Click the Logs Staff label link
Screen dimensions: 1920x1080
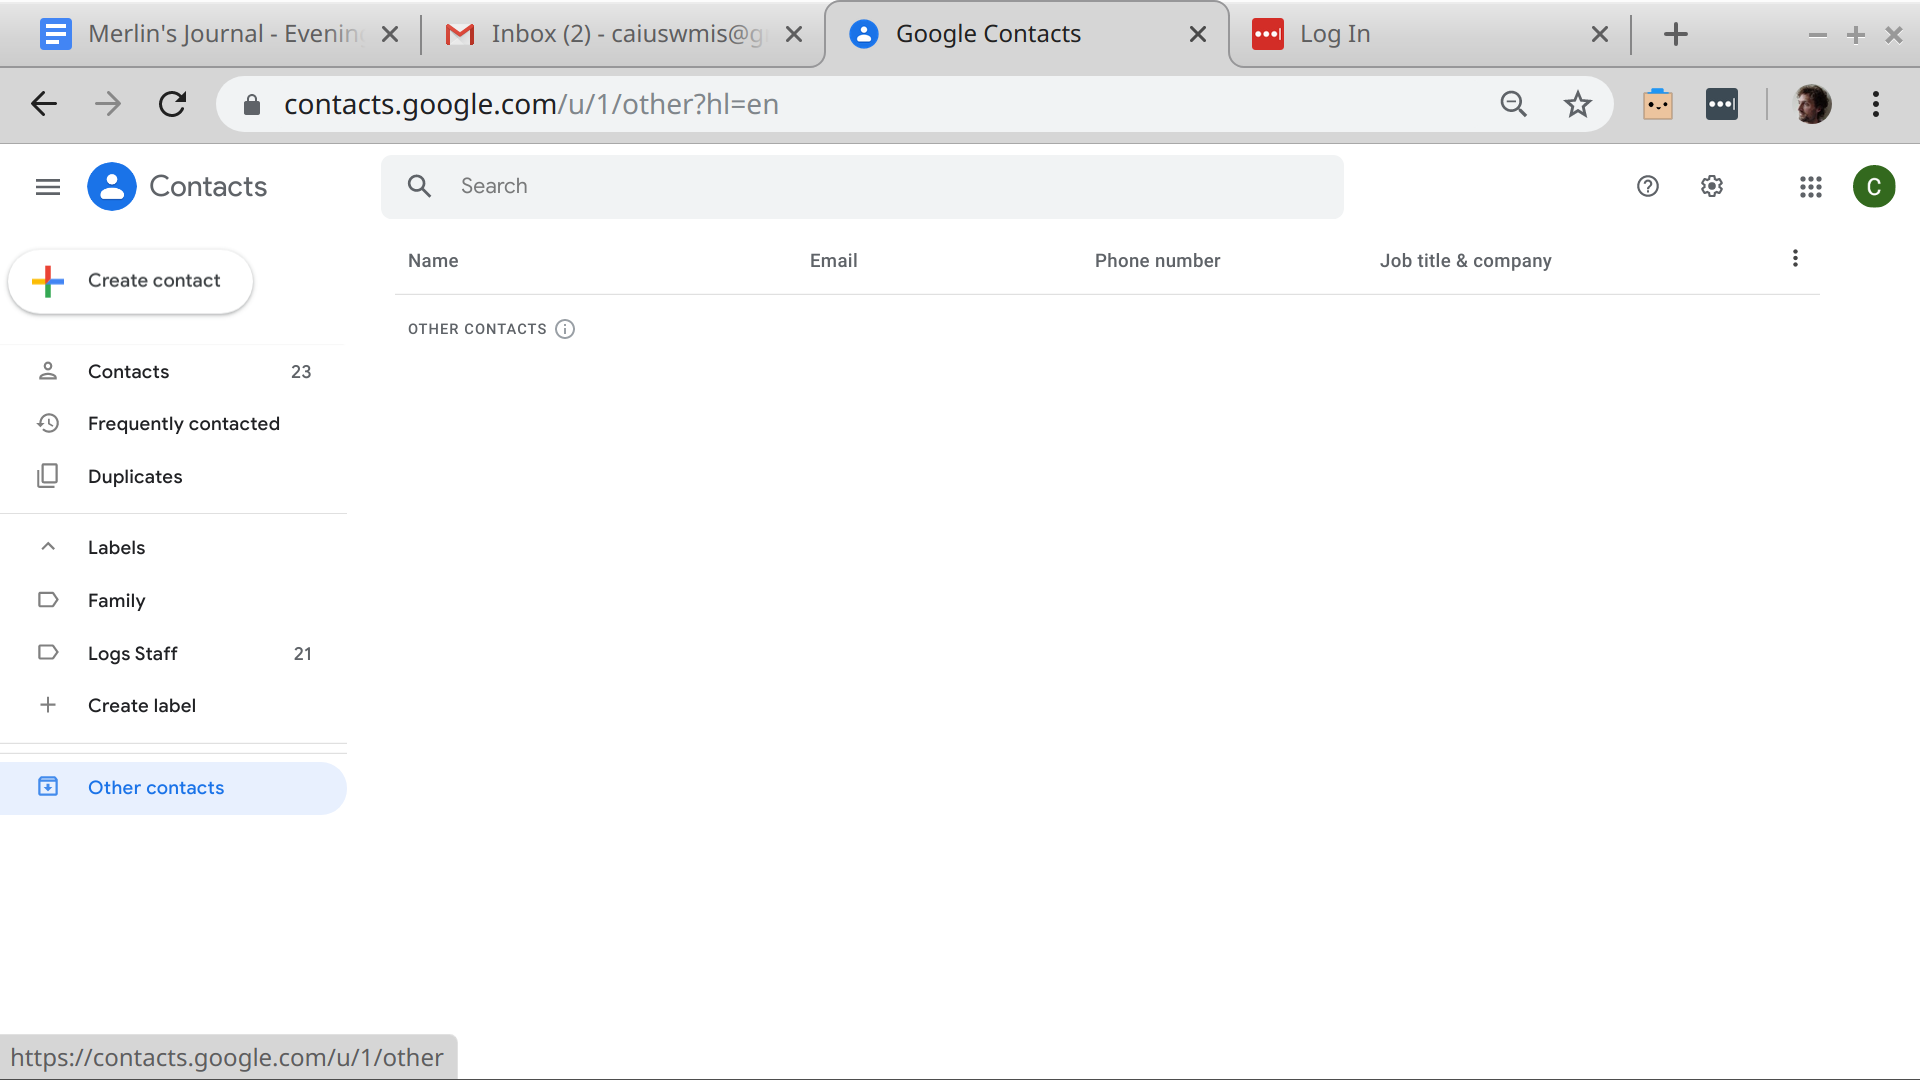[133, 653]
